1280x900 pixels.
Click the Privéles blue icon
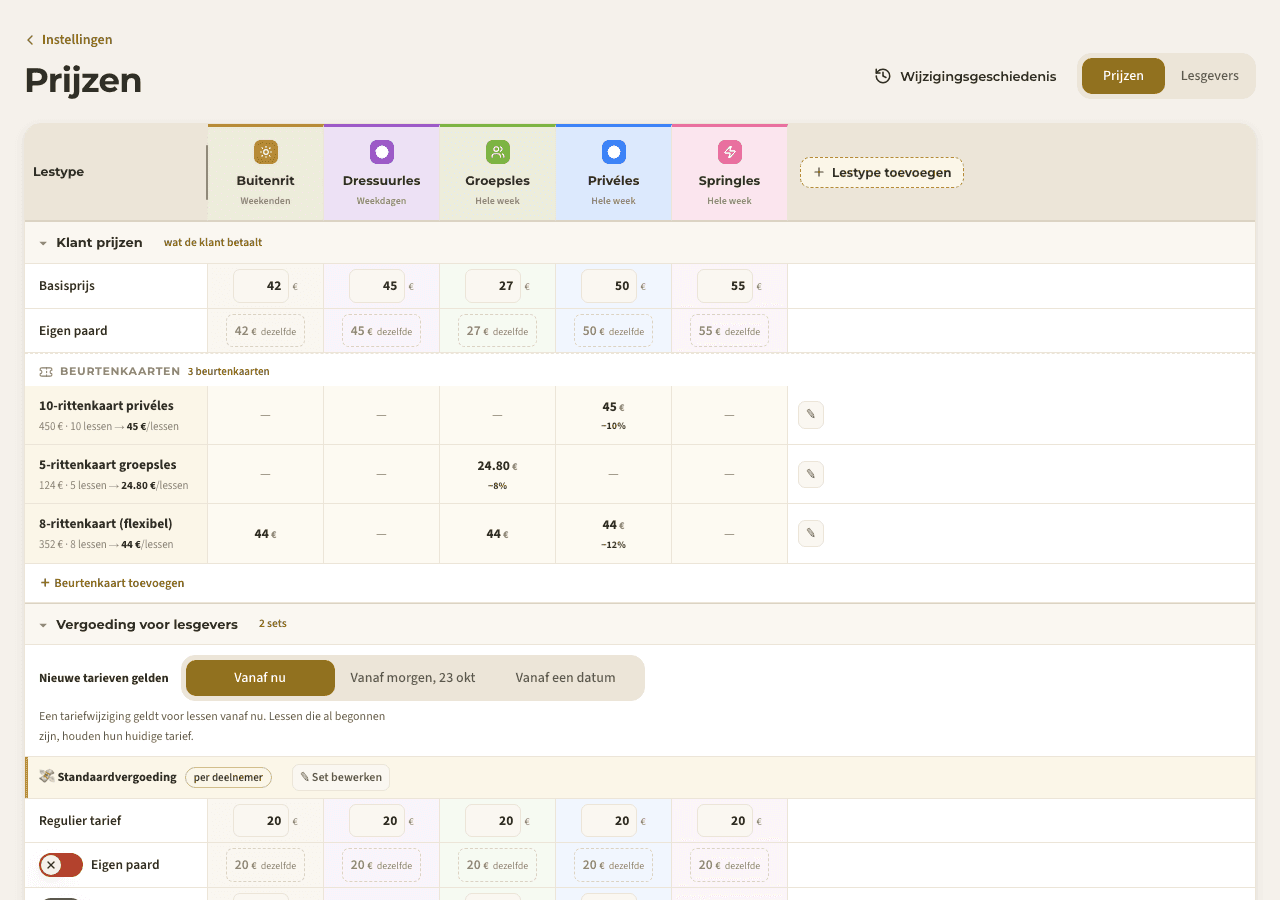click(x=613, y=152)
